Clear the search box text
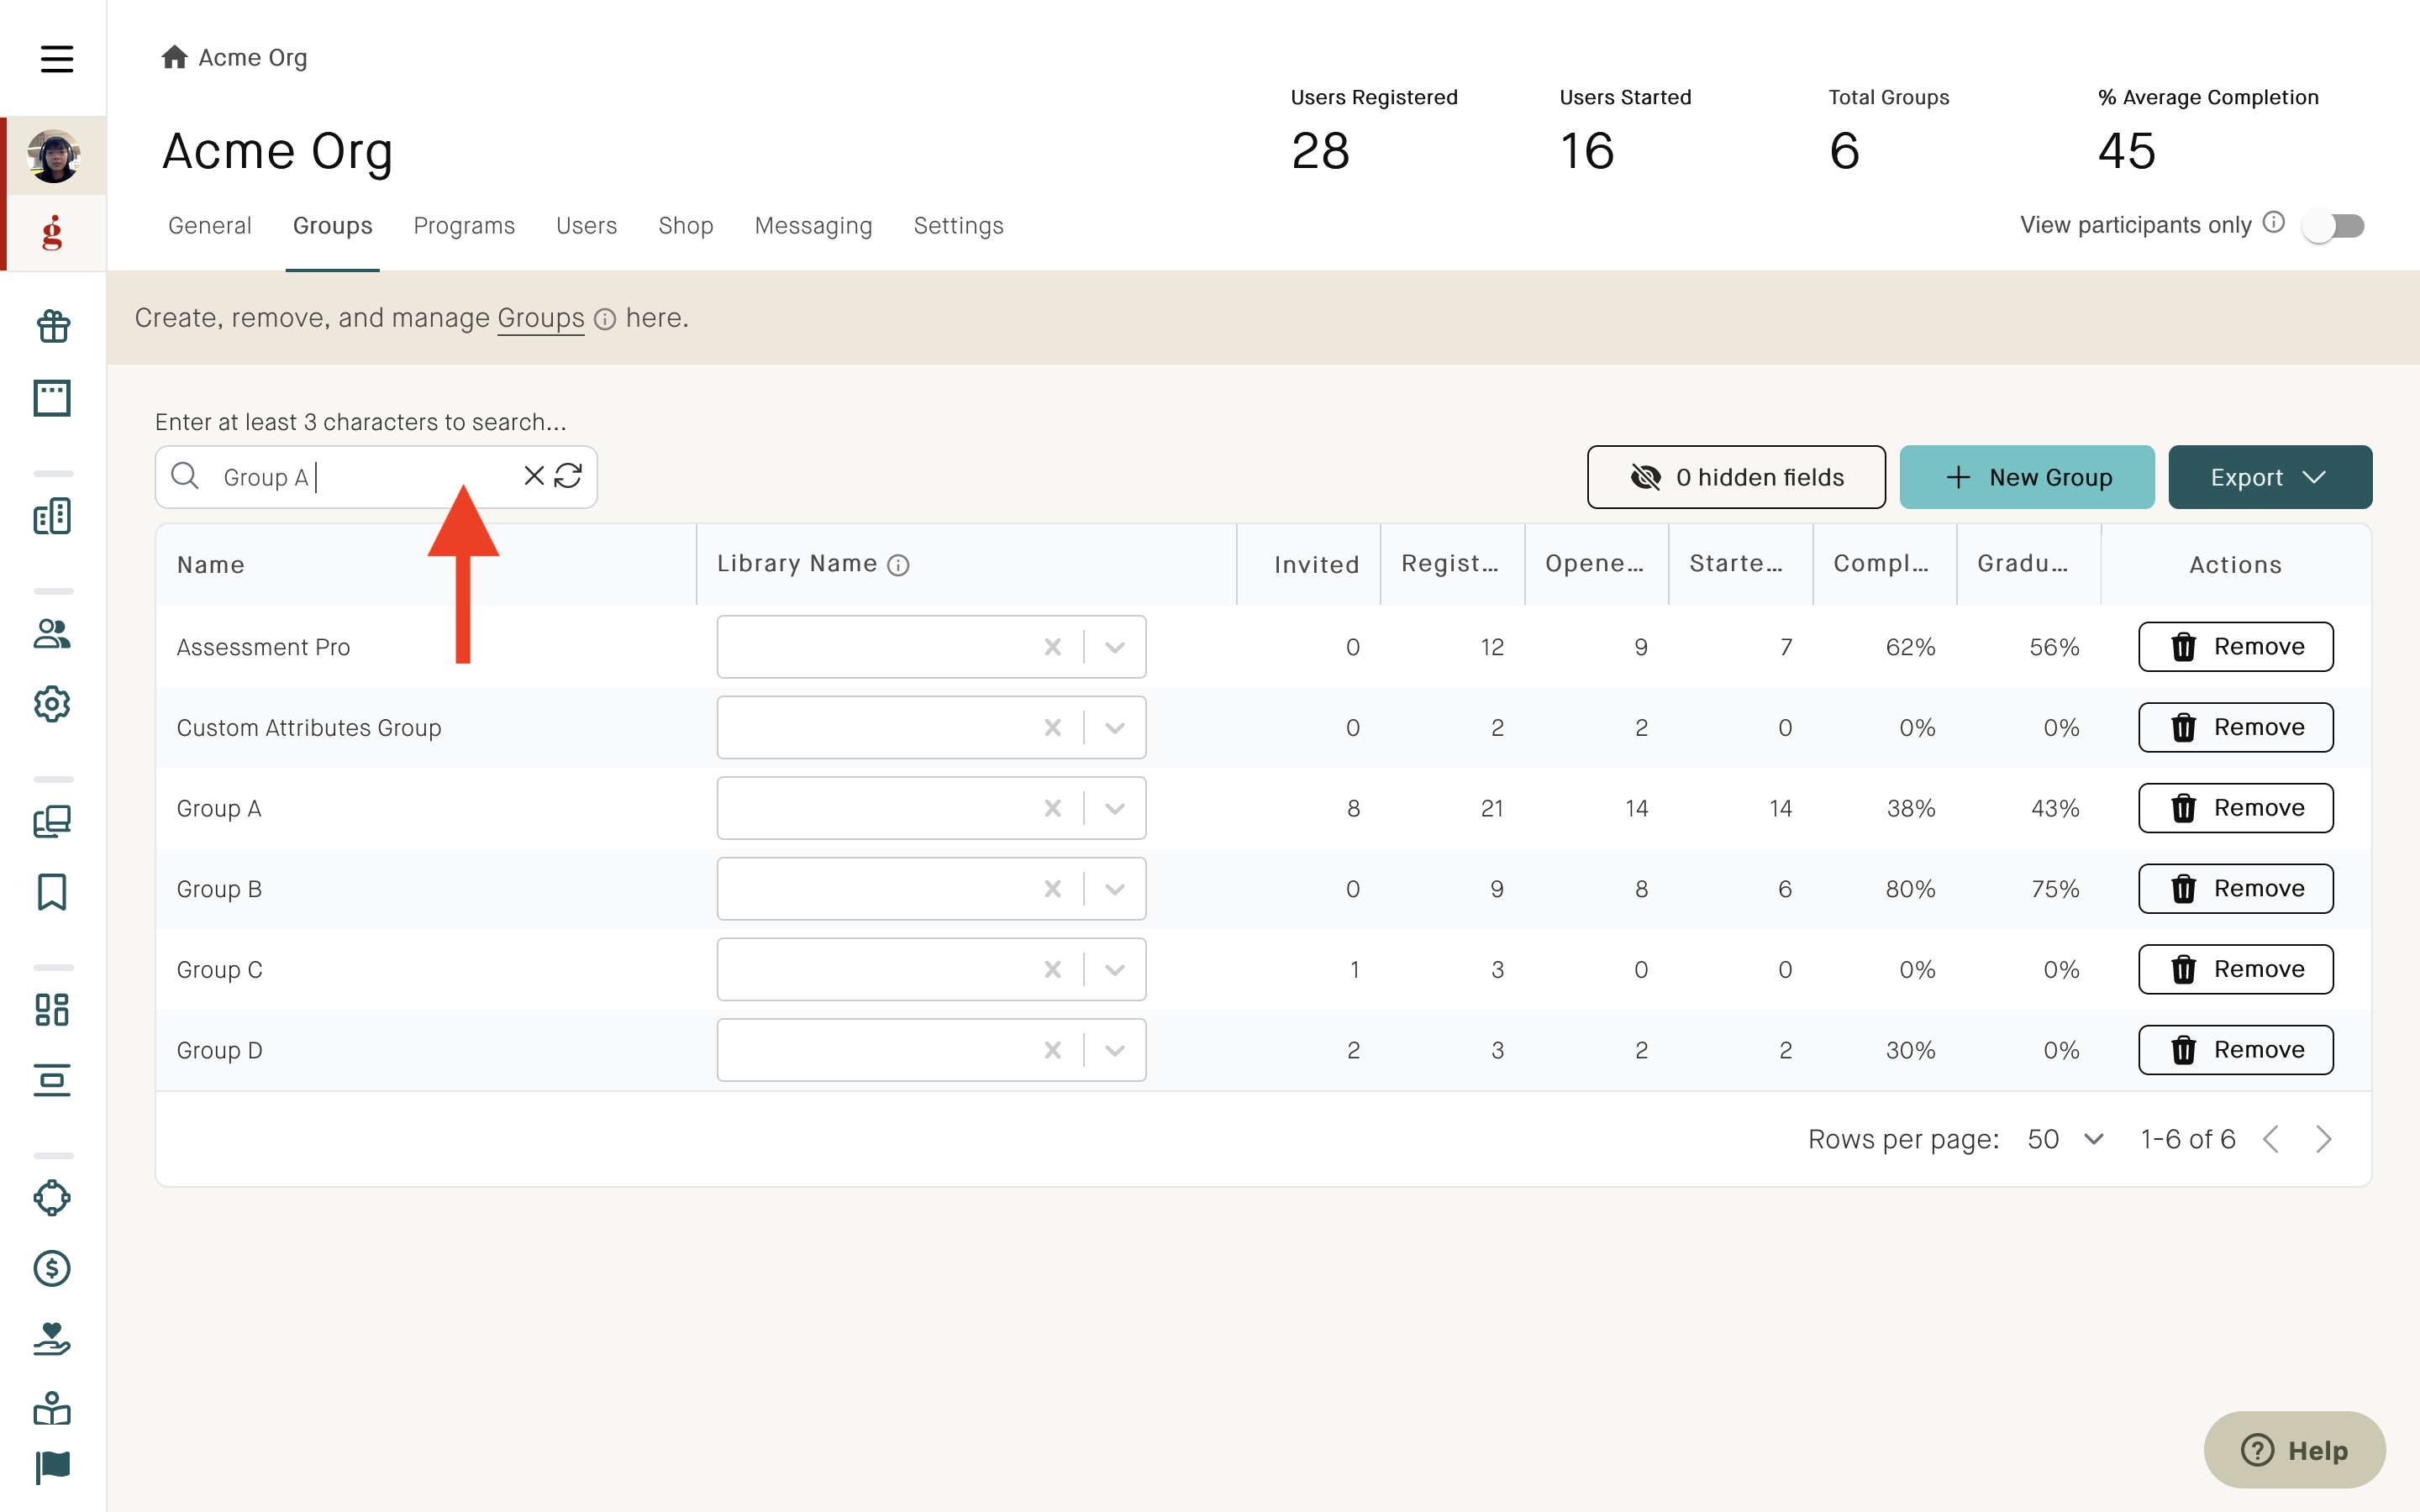 pos(534,476)
